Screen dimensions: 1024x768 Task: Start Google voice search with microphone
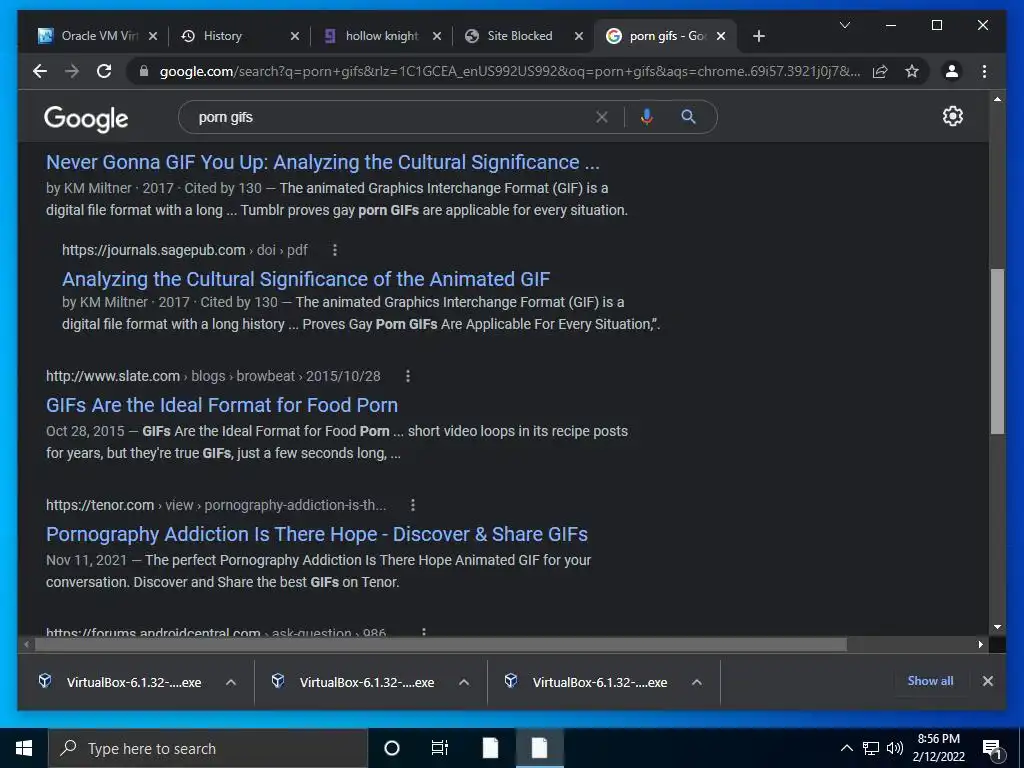pyautogui.click(x=647, y=117)
